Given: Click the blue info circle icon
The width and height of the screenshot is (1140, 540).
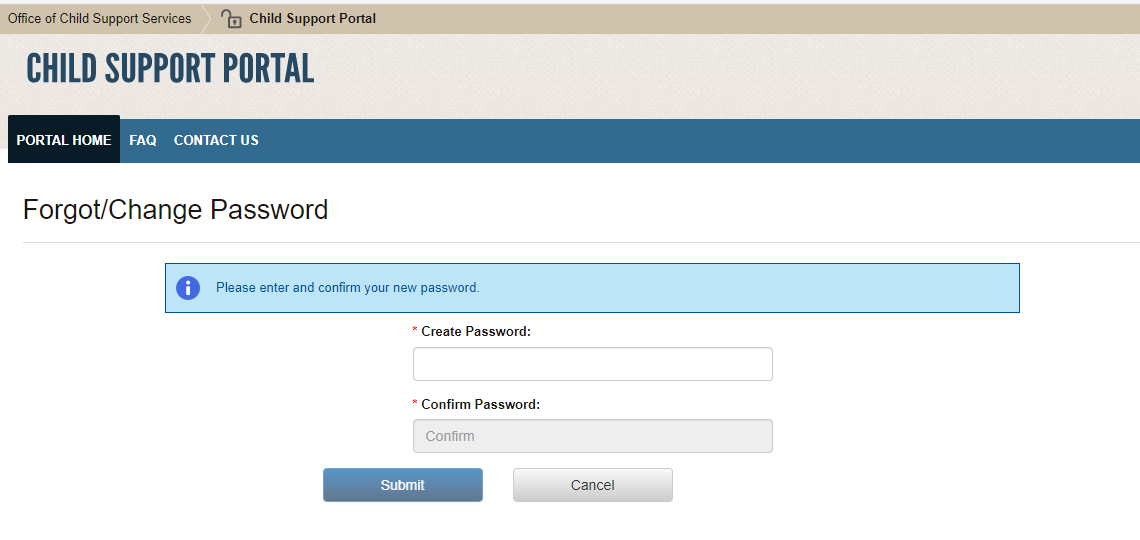Looking at the screenshot, I should [x=188, y=288].
